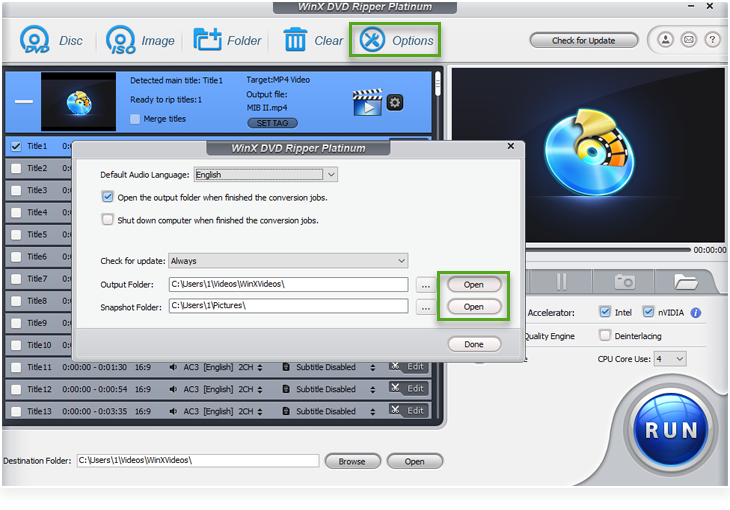Change audio track stepper on Title 12

coord(260,389)
